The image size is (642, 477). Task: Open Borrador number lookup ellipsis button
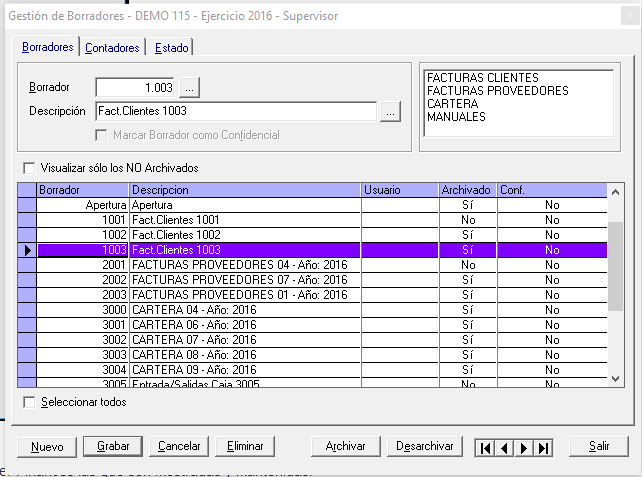coord(189,88)
